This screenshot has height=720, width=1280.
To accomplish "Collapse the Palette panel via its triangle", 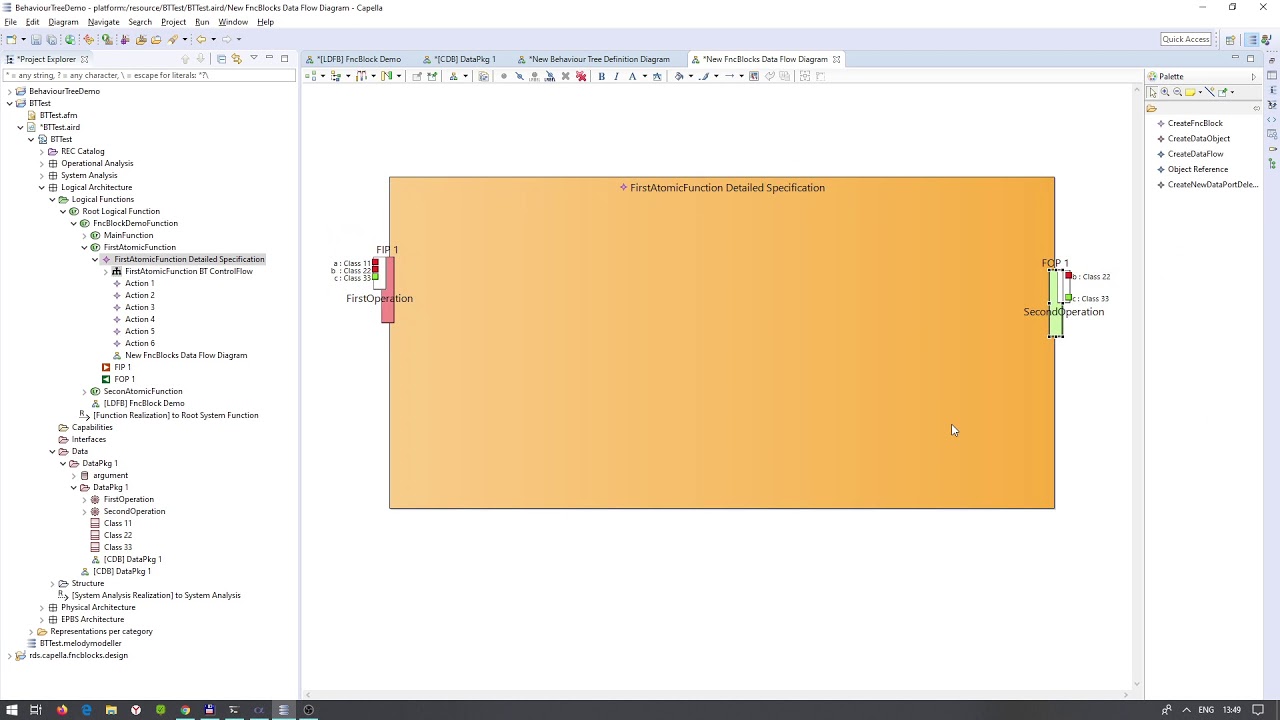I will (1253, 77).
